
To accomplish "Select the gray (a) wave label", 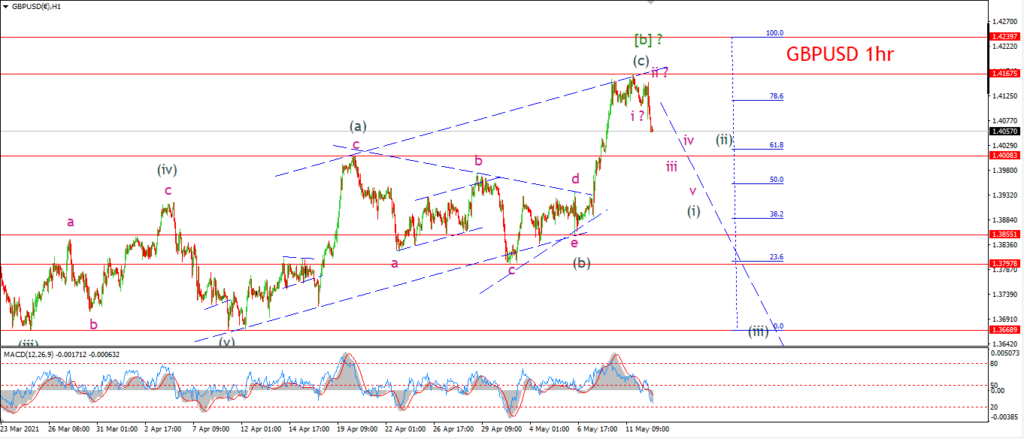I will tap(359, 125).
